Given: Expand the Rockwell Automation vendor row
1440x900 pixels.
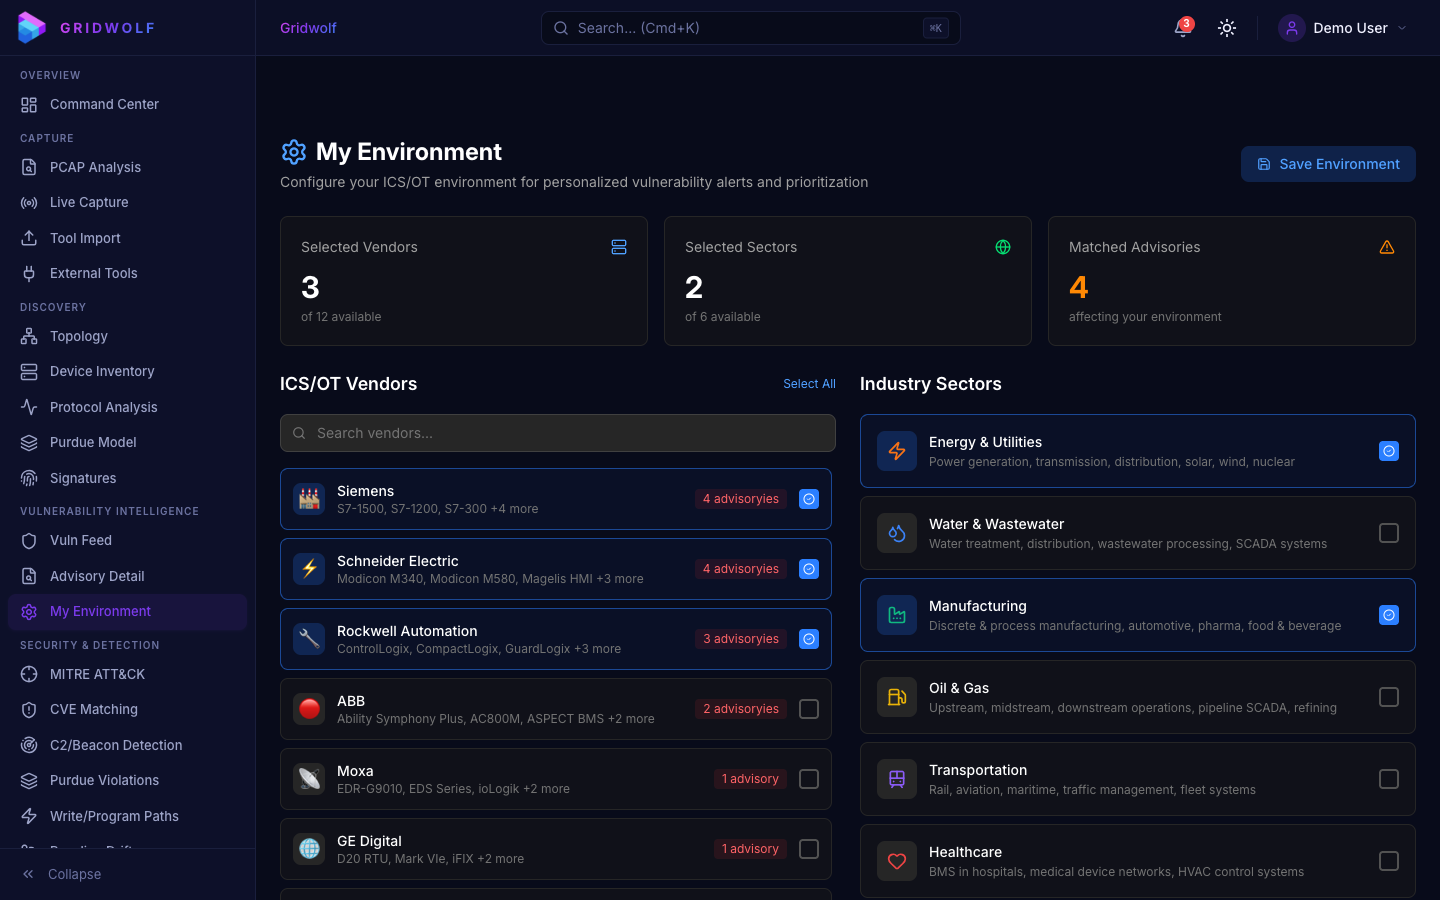Looking at the screenshot, I should [x=500, y=639].
